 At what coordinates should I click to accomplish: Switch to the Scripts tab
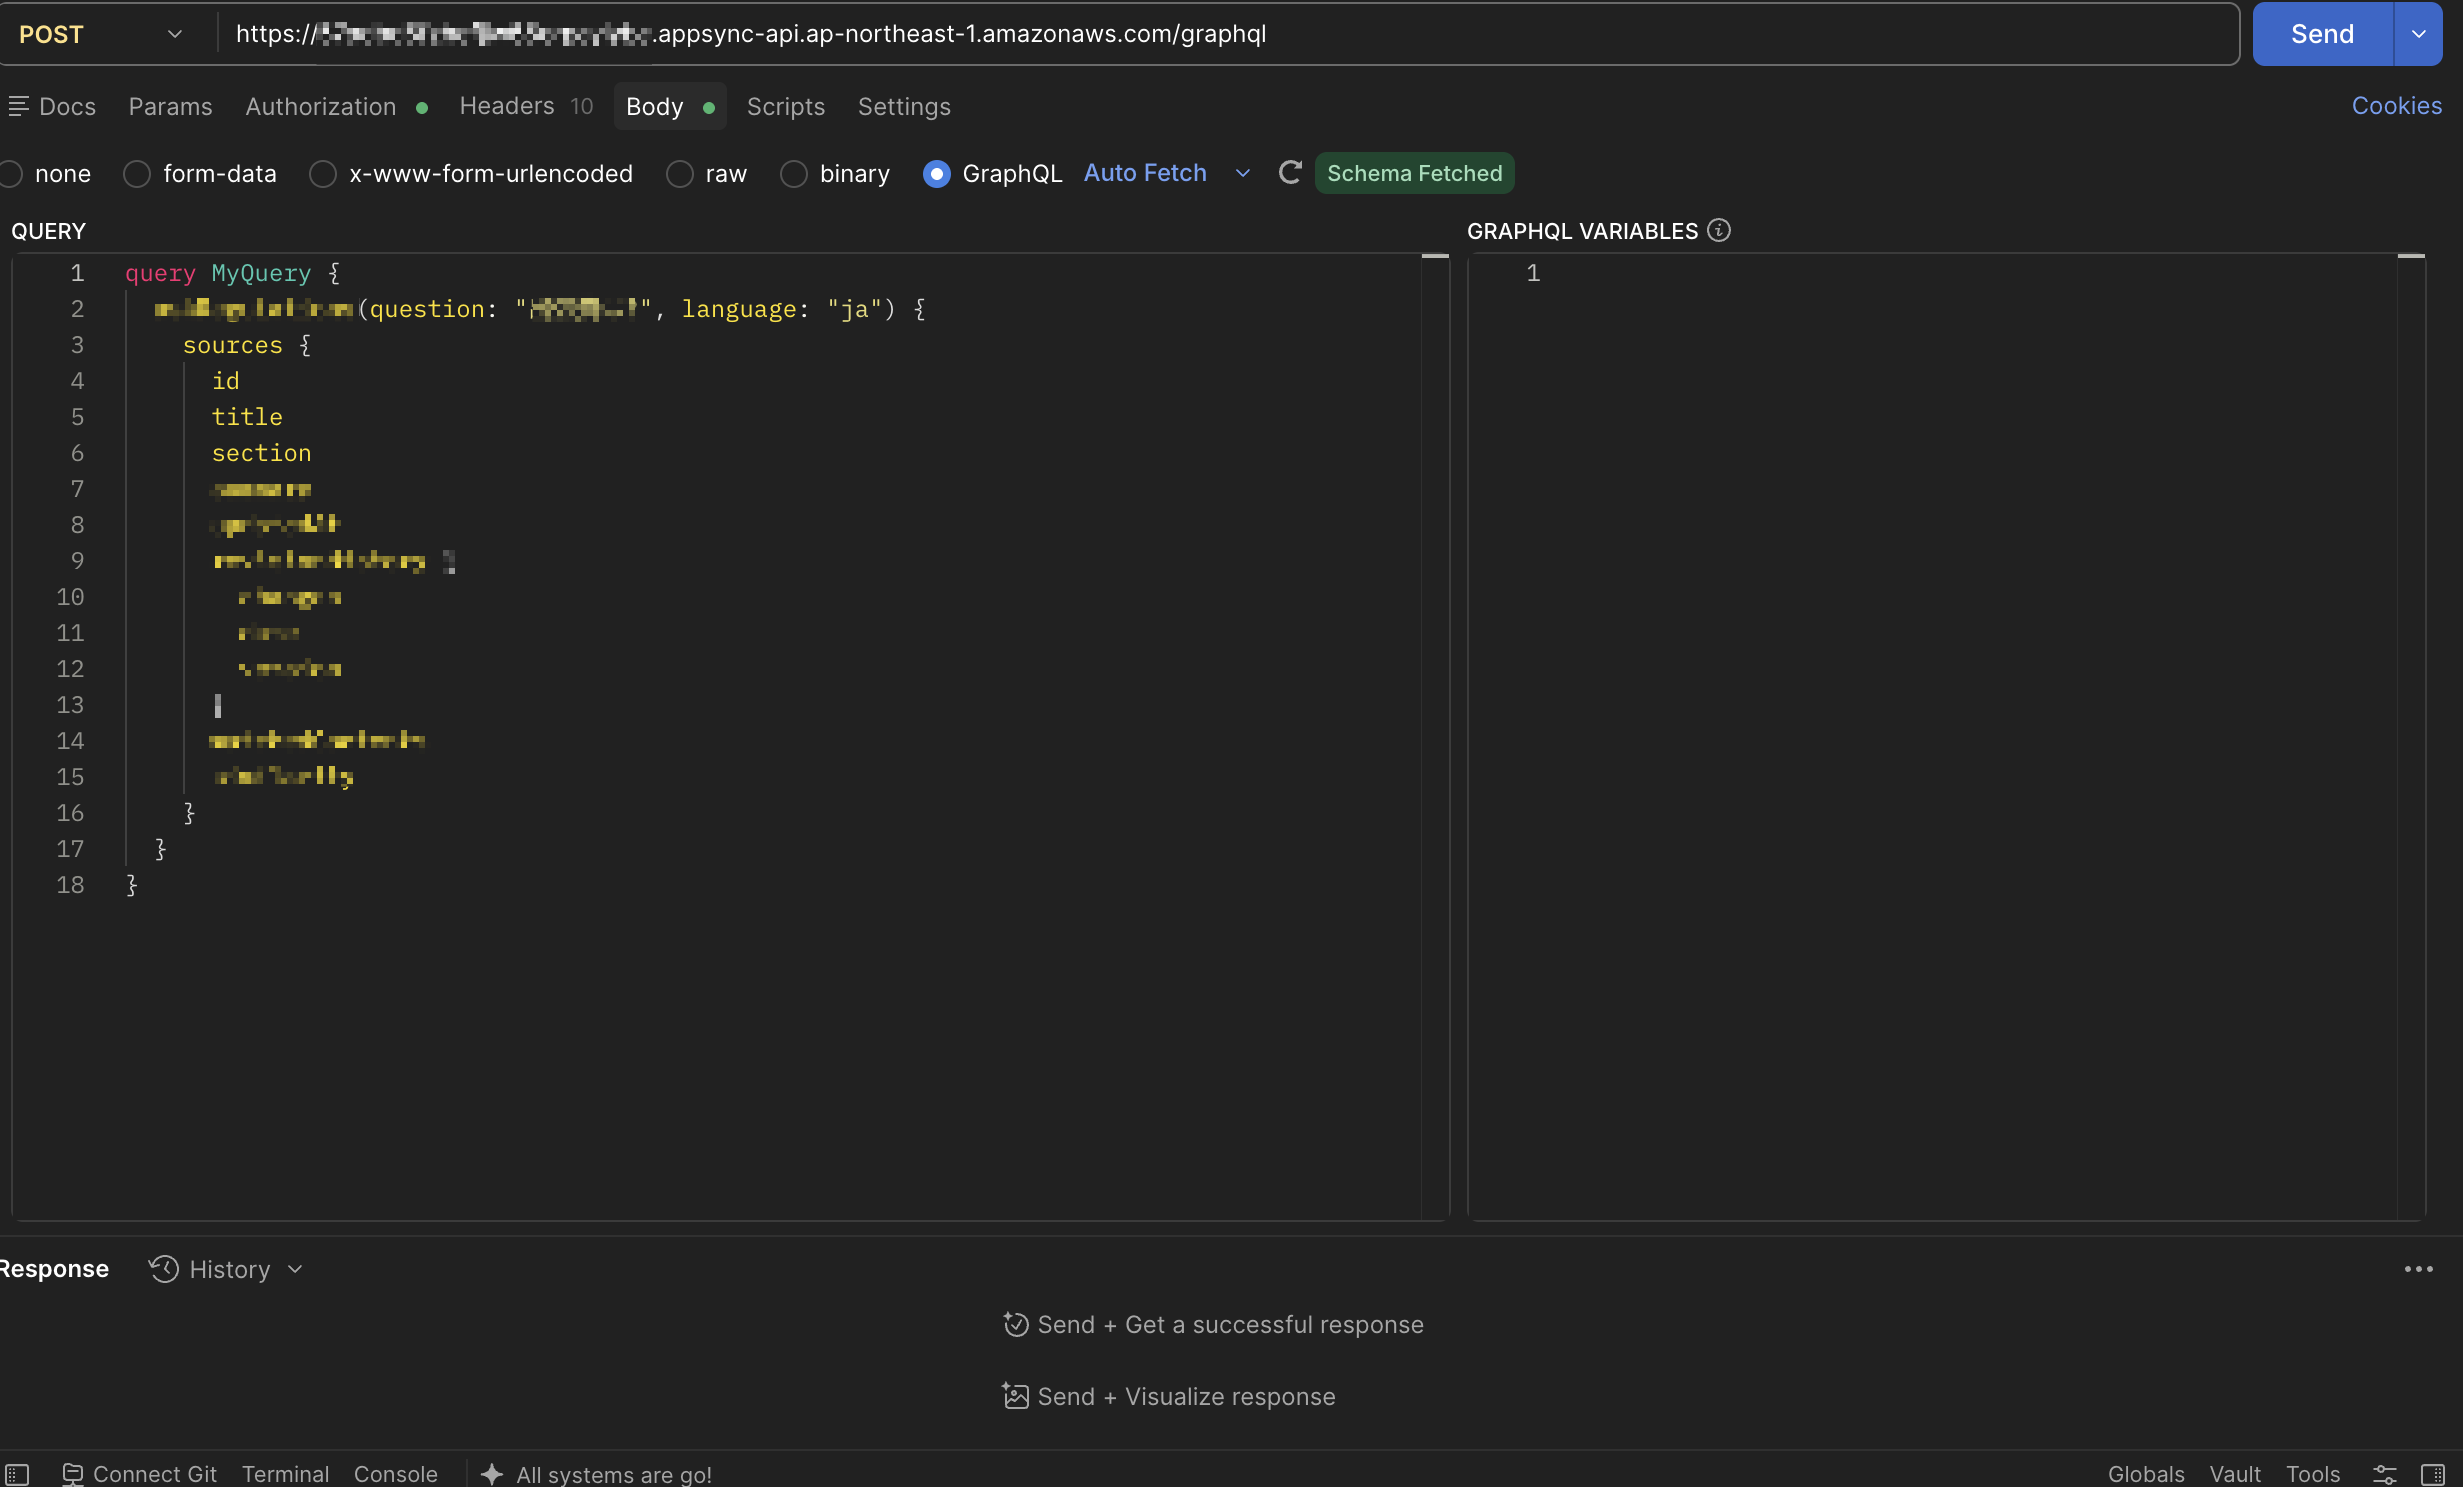786,106
